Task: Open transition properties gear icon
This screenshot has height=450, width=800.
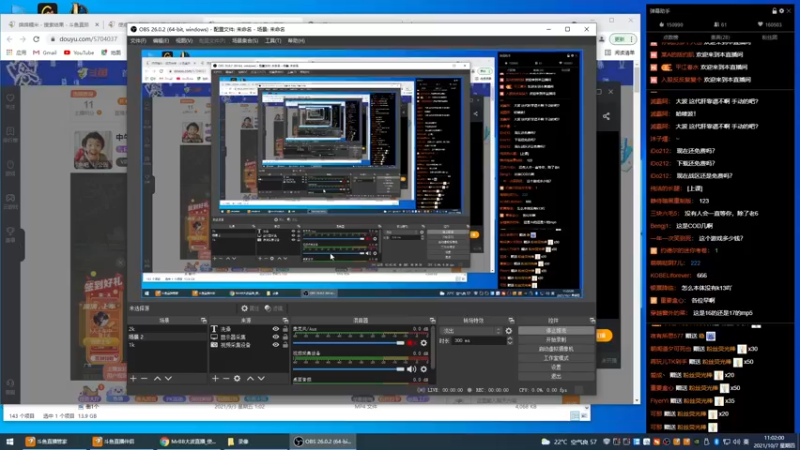Action: [509, 331]
